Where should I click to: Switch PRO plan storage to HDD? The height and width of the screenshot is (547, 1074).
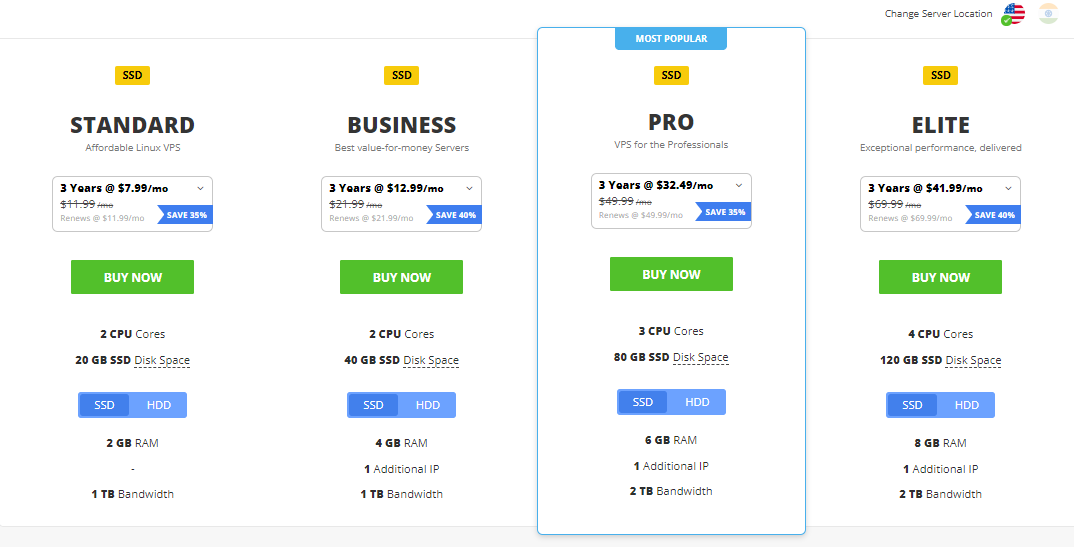pyautogui.click(x=697, y=403)
